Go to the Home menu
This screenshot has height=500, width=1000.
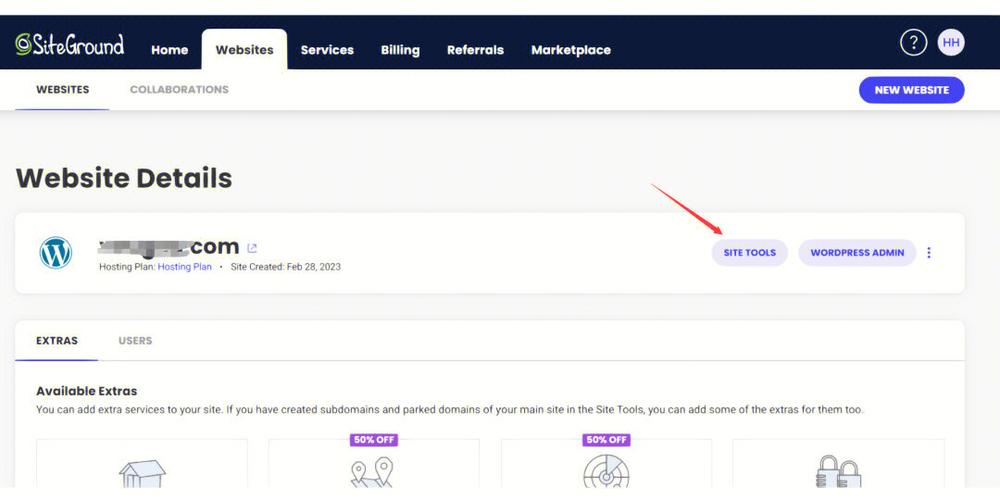coord(170,50)
